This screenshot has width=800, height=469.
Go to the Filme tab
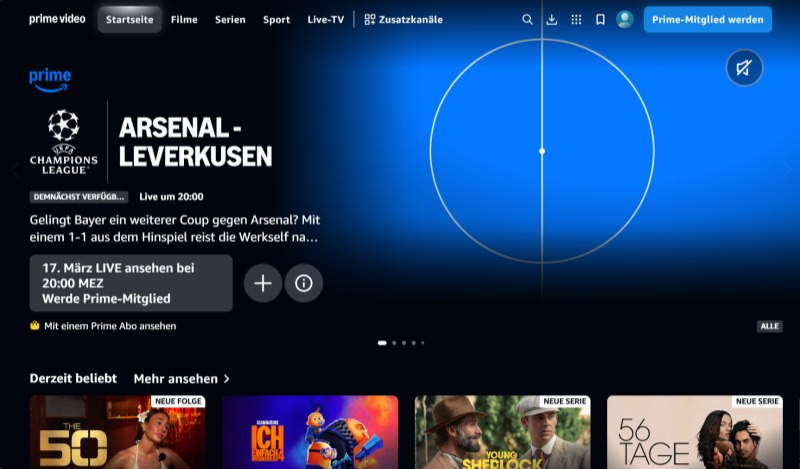coord(184,19)
